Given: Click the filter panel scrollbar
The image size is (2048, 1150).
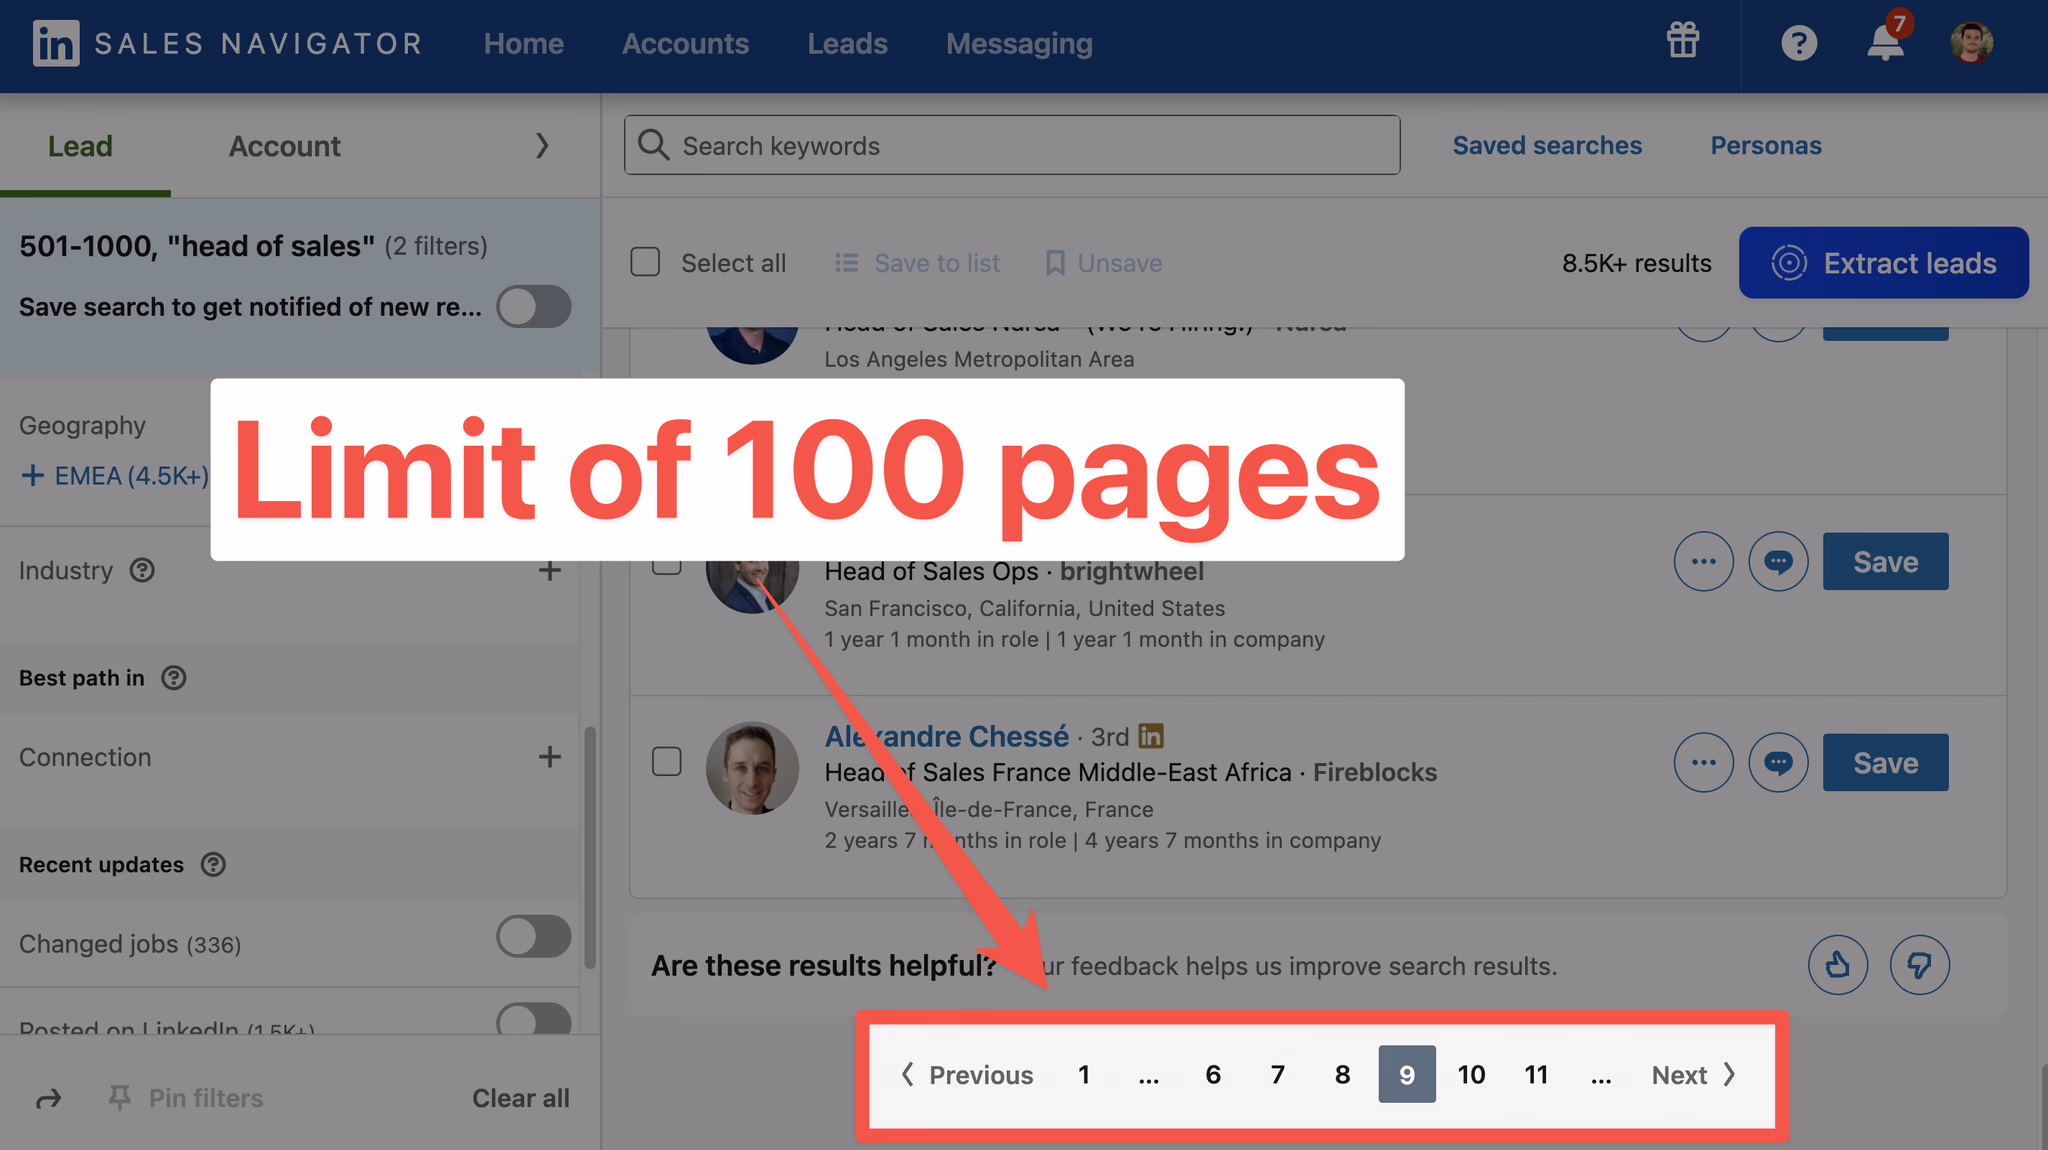Looking at the screenshot, I should (x=590, y=847).
